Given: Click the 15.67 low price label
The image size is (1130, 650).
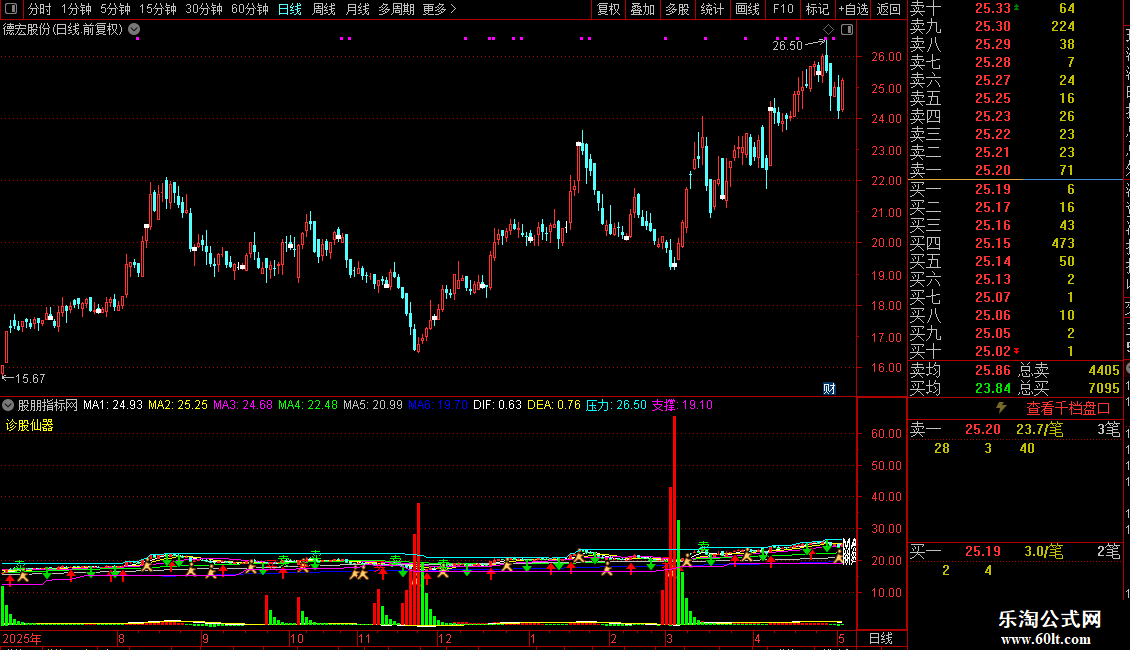Looking at the screenshot, I should (30, 378).
